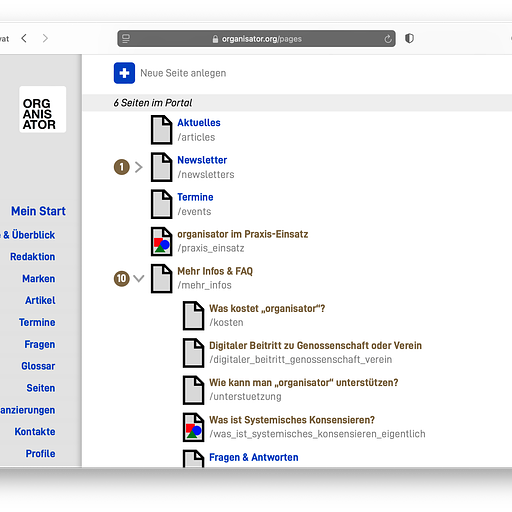This screenshot has width=512, height=512.
Task: Click the /digitaler_beitritt_genossenschaft_verein path
Action: (301, 360)
